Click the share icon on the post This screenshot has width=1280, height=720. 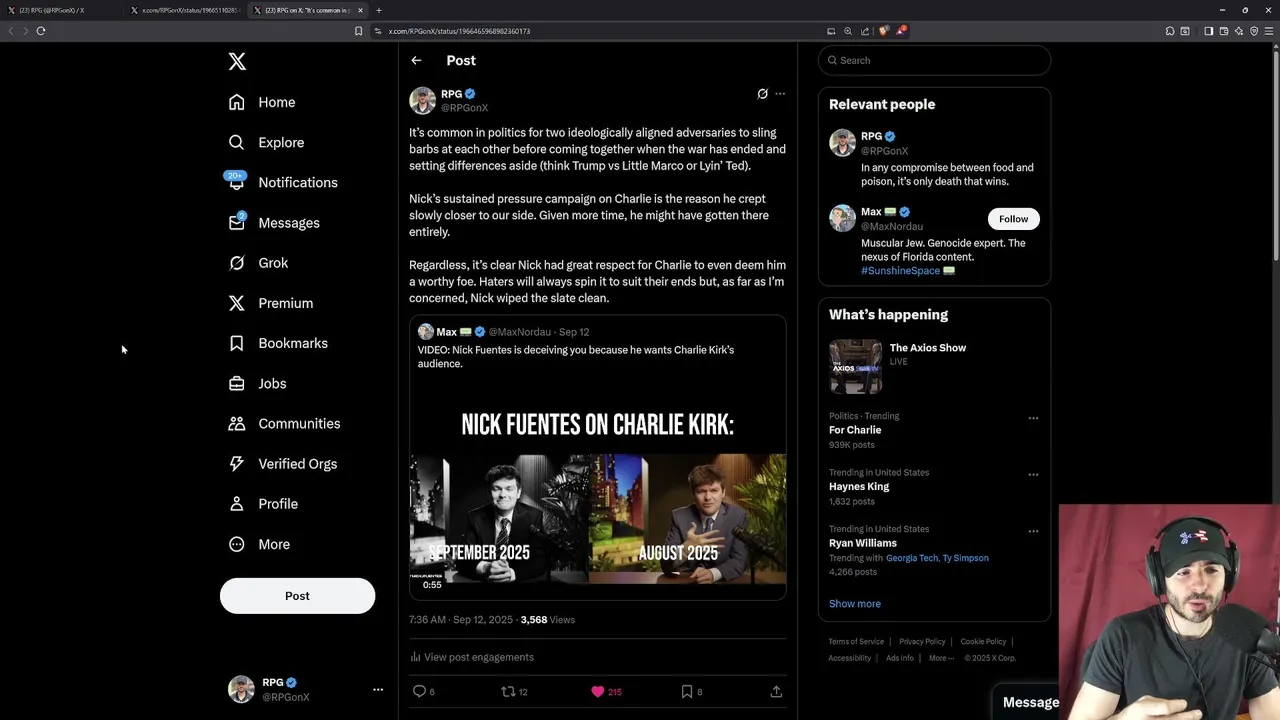(776, 691)
